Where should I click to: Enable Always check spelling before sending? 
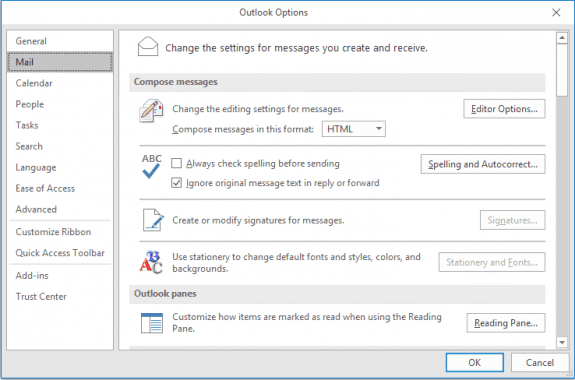(176, 163)
